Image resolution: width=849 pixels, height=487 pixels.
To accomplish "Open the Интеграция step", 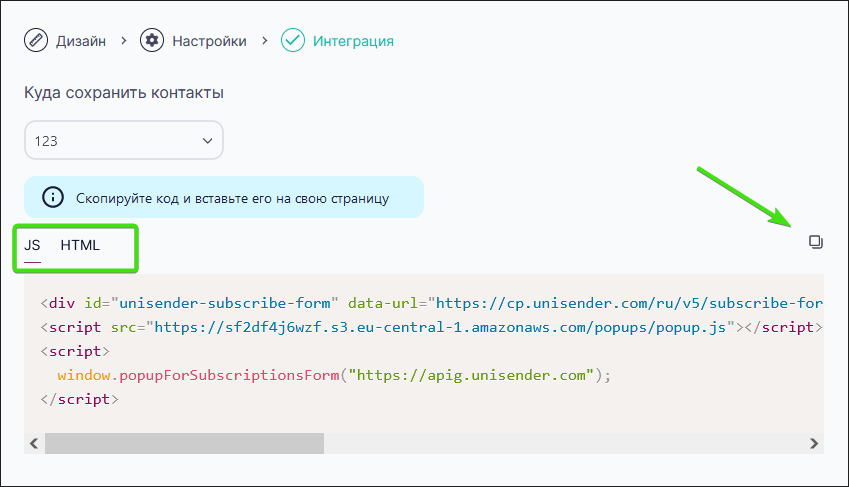I will 353,41.
